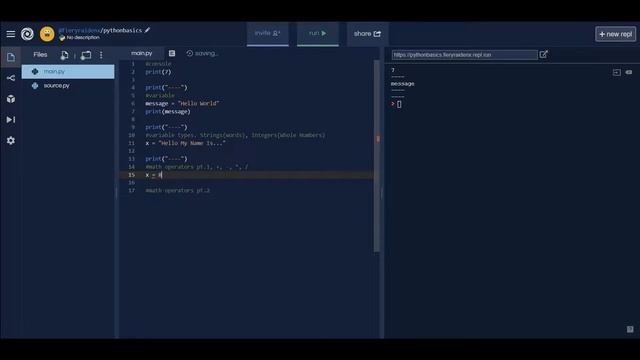Click the 'message' output in console

[402, 84]
